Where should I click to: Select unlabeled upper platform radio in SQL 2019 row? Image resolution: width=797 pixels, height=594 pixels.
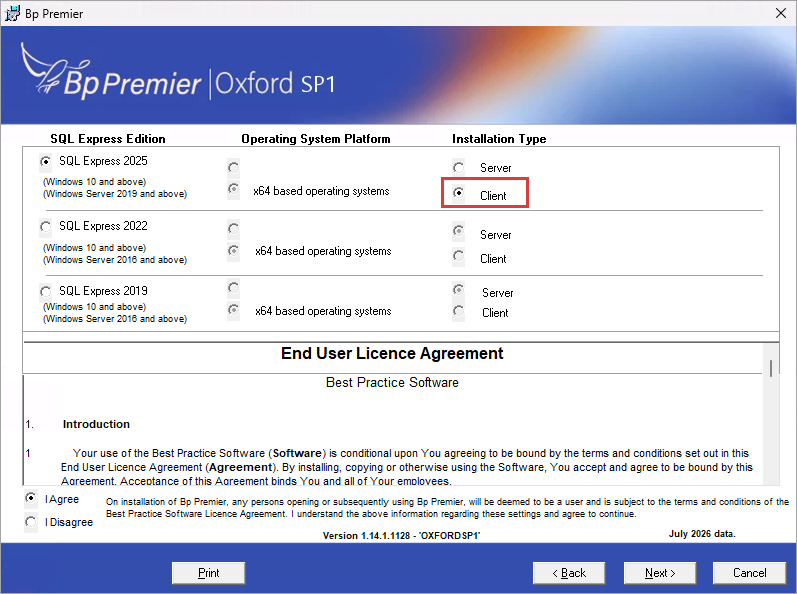233,288
